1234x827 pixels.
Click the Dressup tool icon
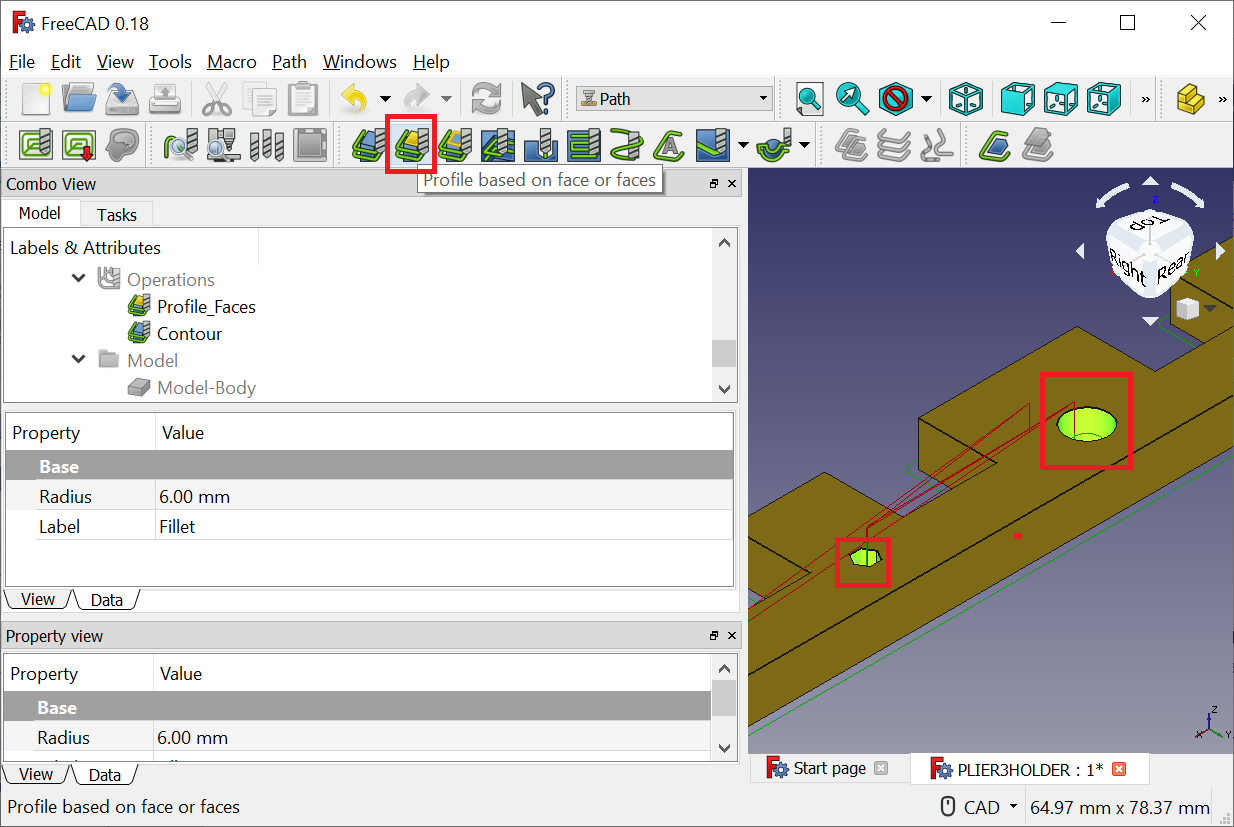point(775,145)
